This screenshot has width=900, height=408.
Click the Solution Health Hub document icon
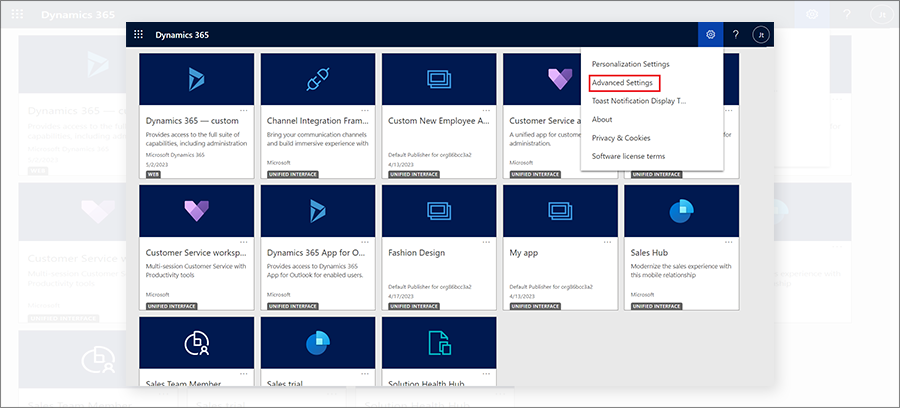439,343
